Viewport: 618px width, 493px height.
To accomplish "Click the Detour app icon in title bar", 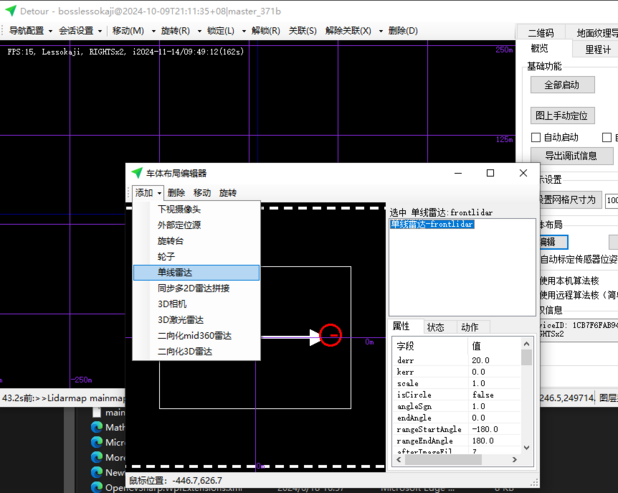I will pyautogui.click(x=11, y=11).
